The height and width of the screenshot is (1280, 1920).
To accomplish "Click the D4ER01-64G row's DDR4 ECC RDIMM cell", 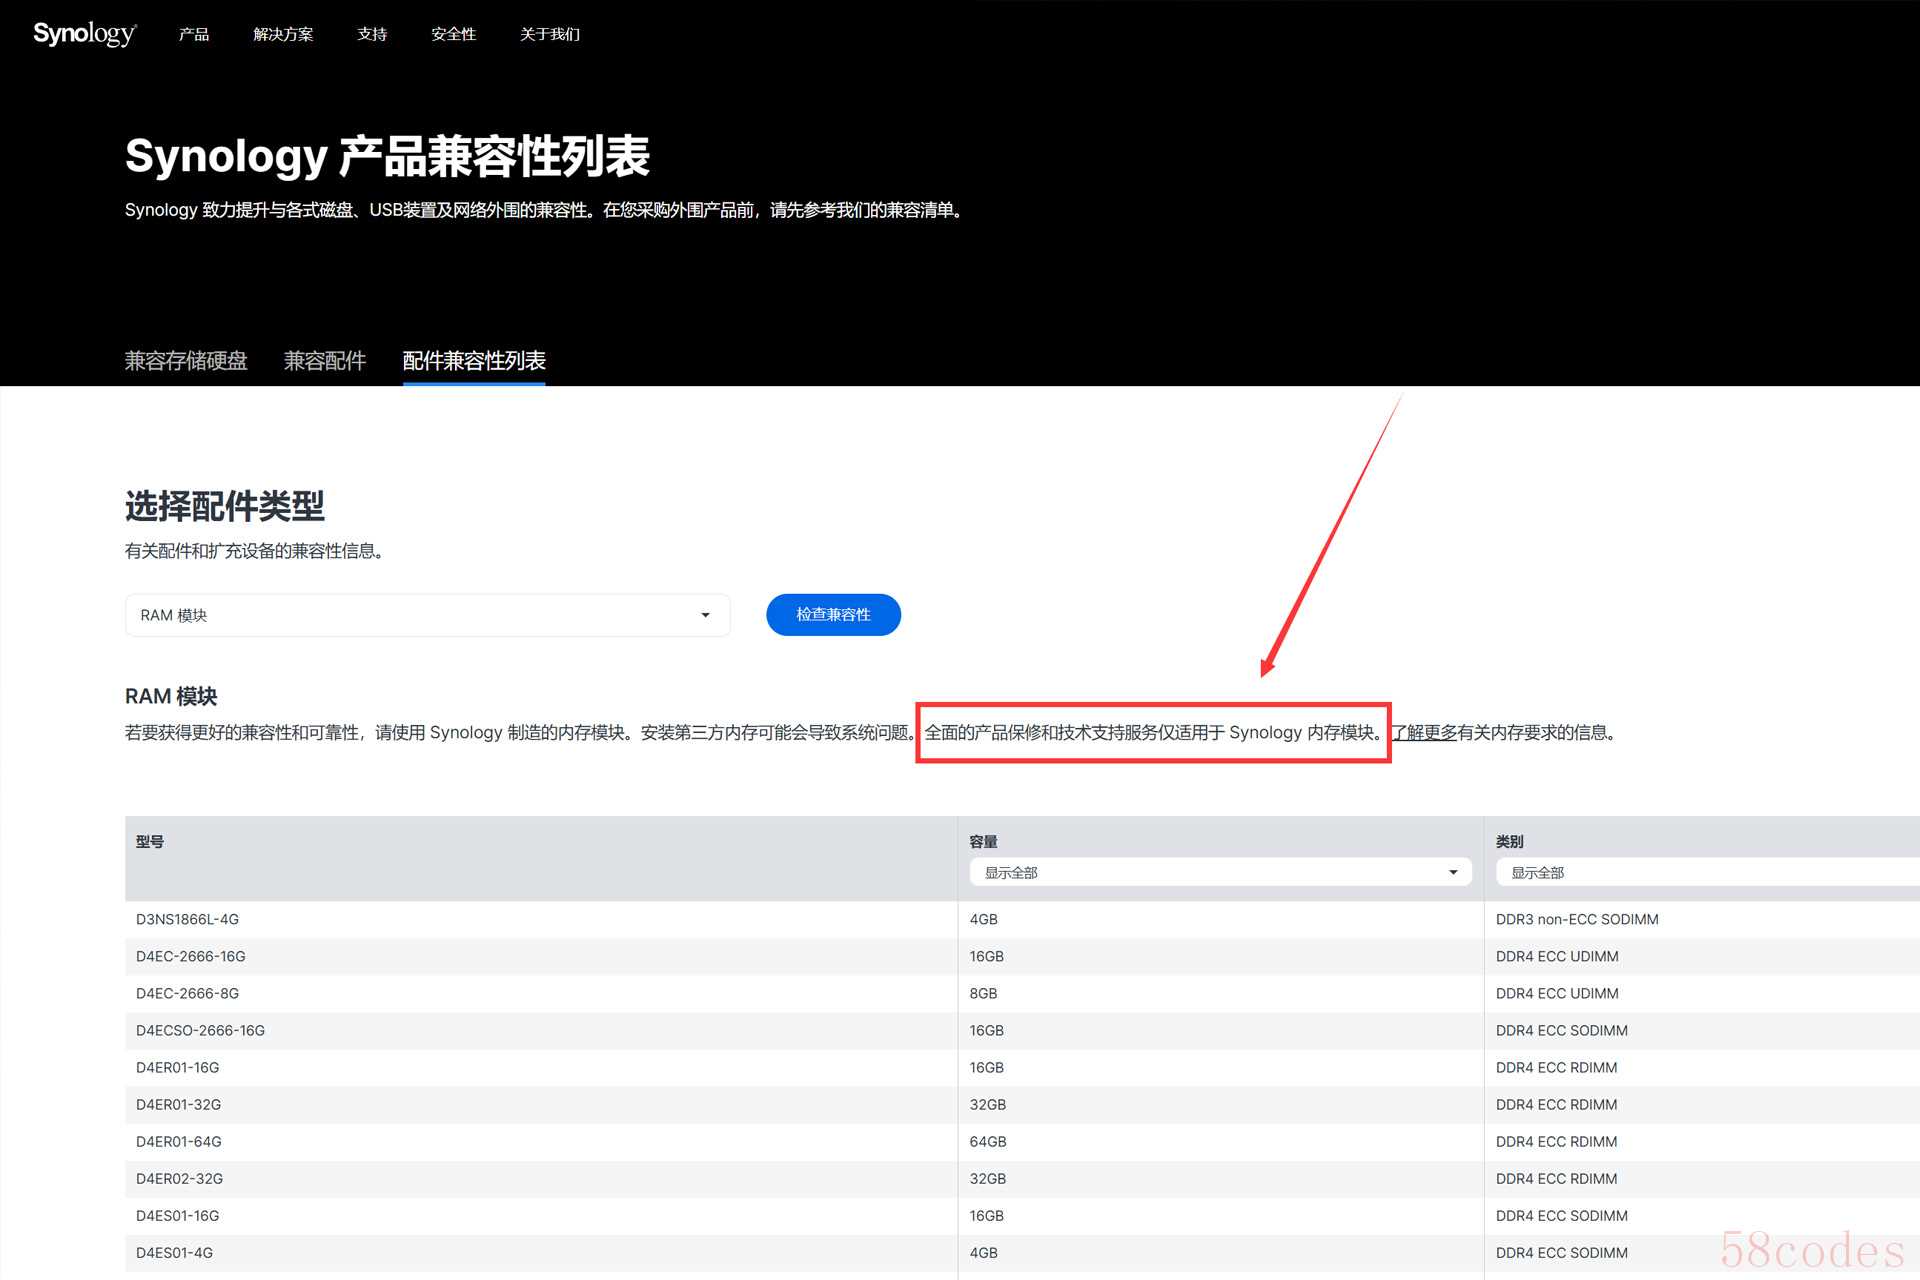I will pos(1557,1141).
